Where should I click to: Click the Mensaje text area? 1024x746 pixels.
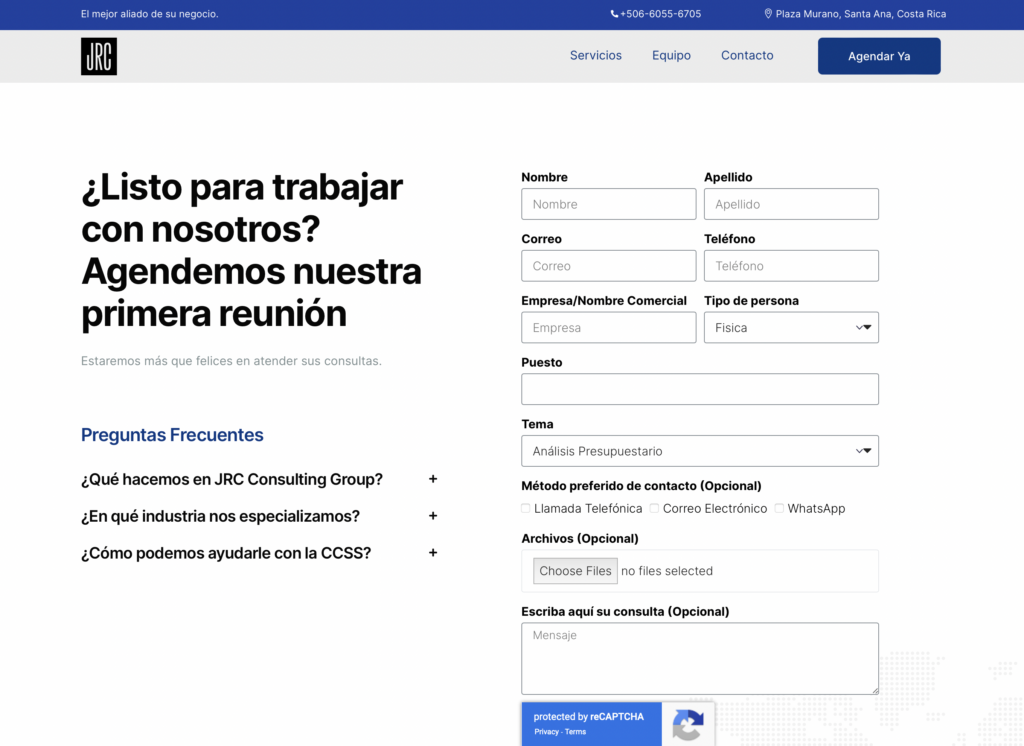[699, 658]
